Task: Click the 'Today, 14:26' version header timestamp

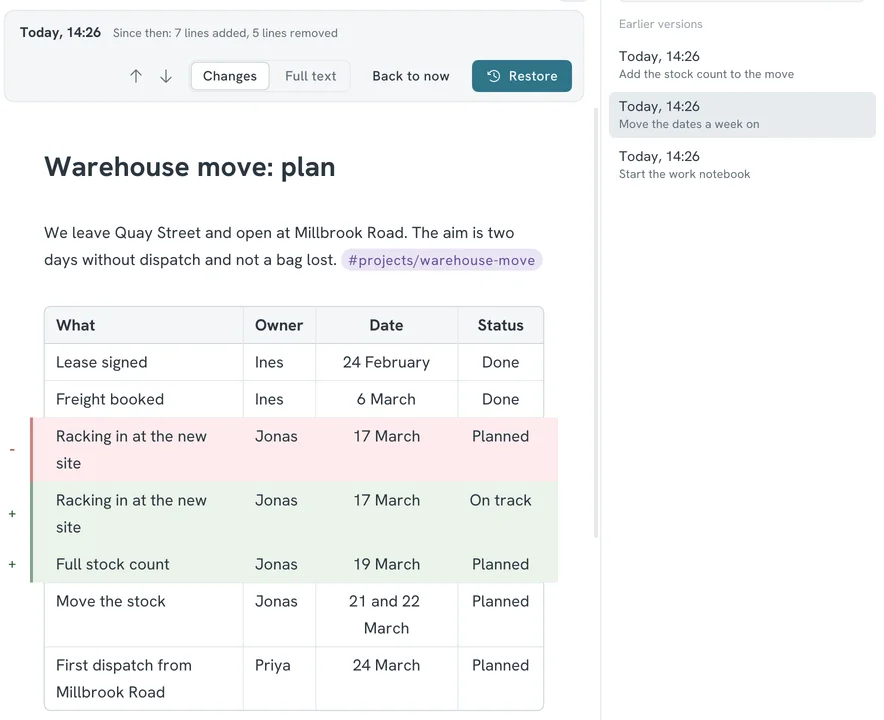Action: tap(60, 33)
